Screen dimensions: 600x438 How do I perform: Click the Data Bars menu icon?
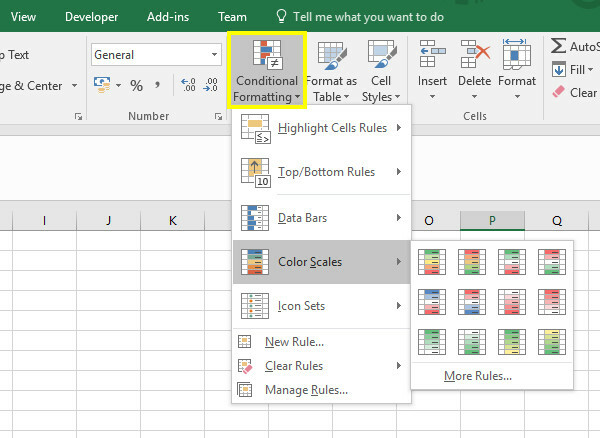(255, 218)
